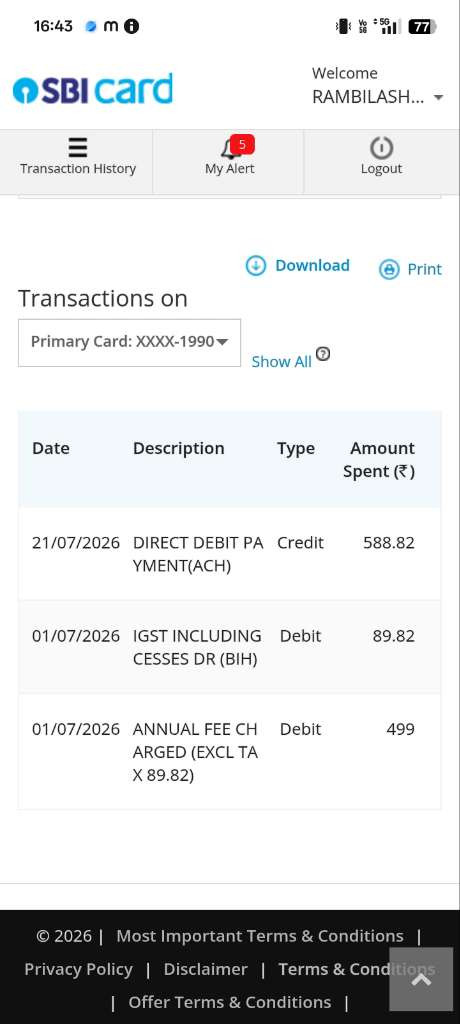Viewport: 460px width, 1024px height.
Task: Click the Download text link
Action: (312, 266)
